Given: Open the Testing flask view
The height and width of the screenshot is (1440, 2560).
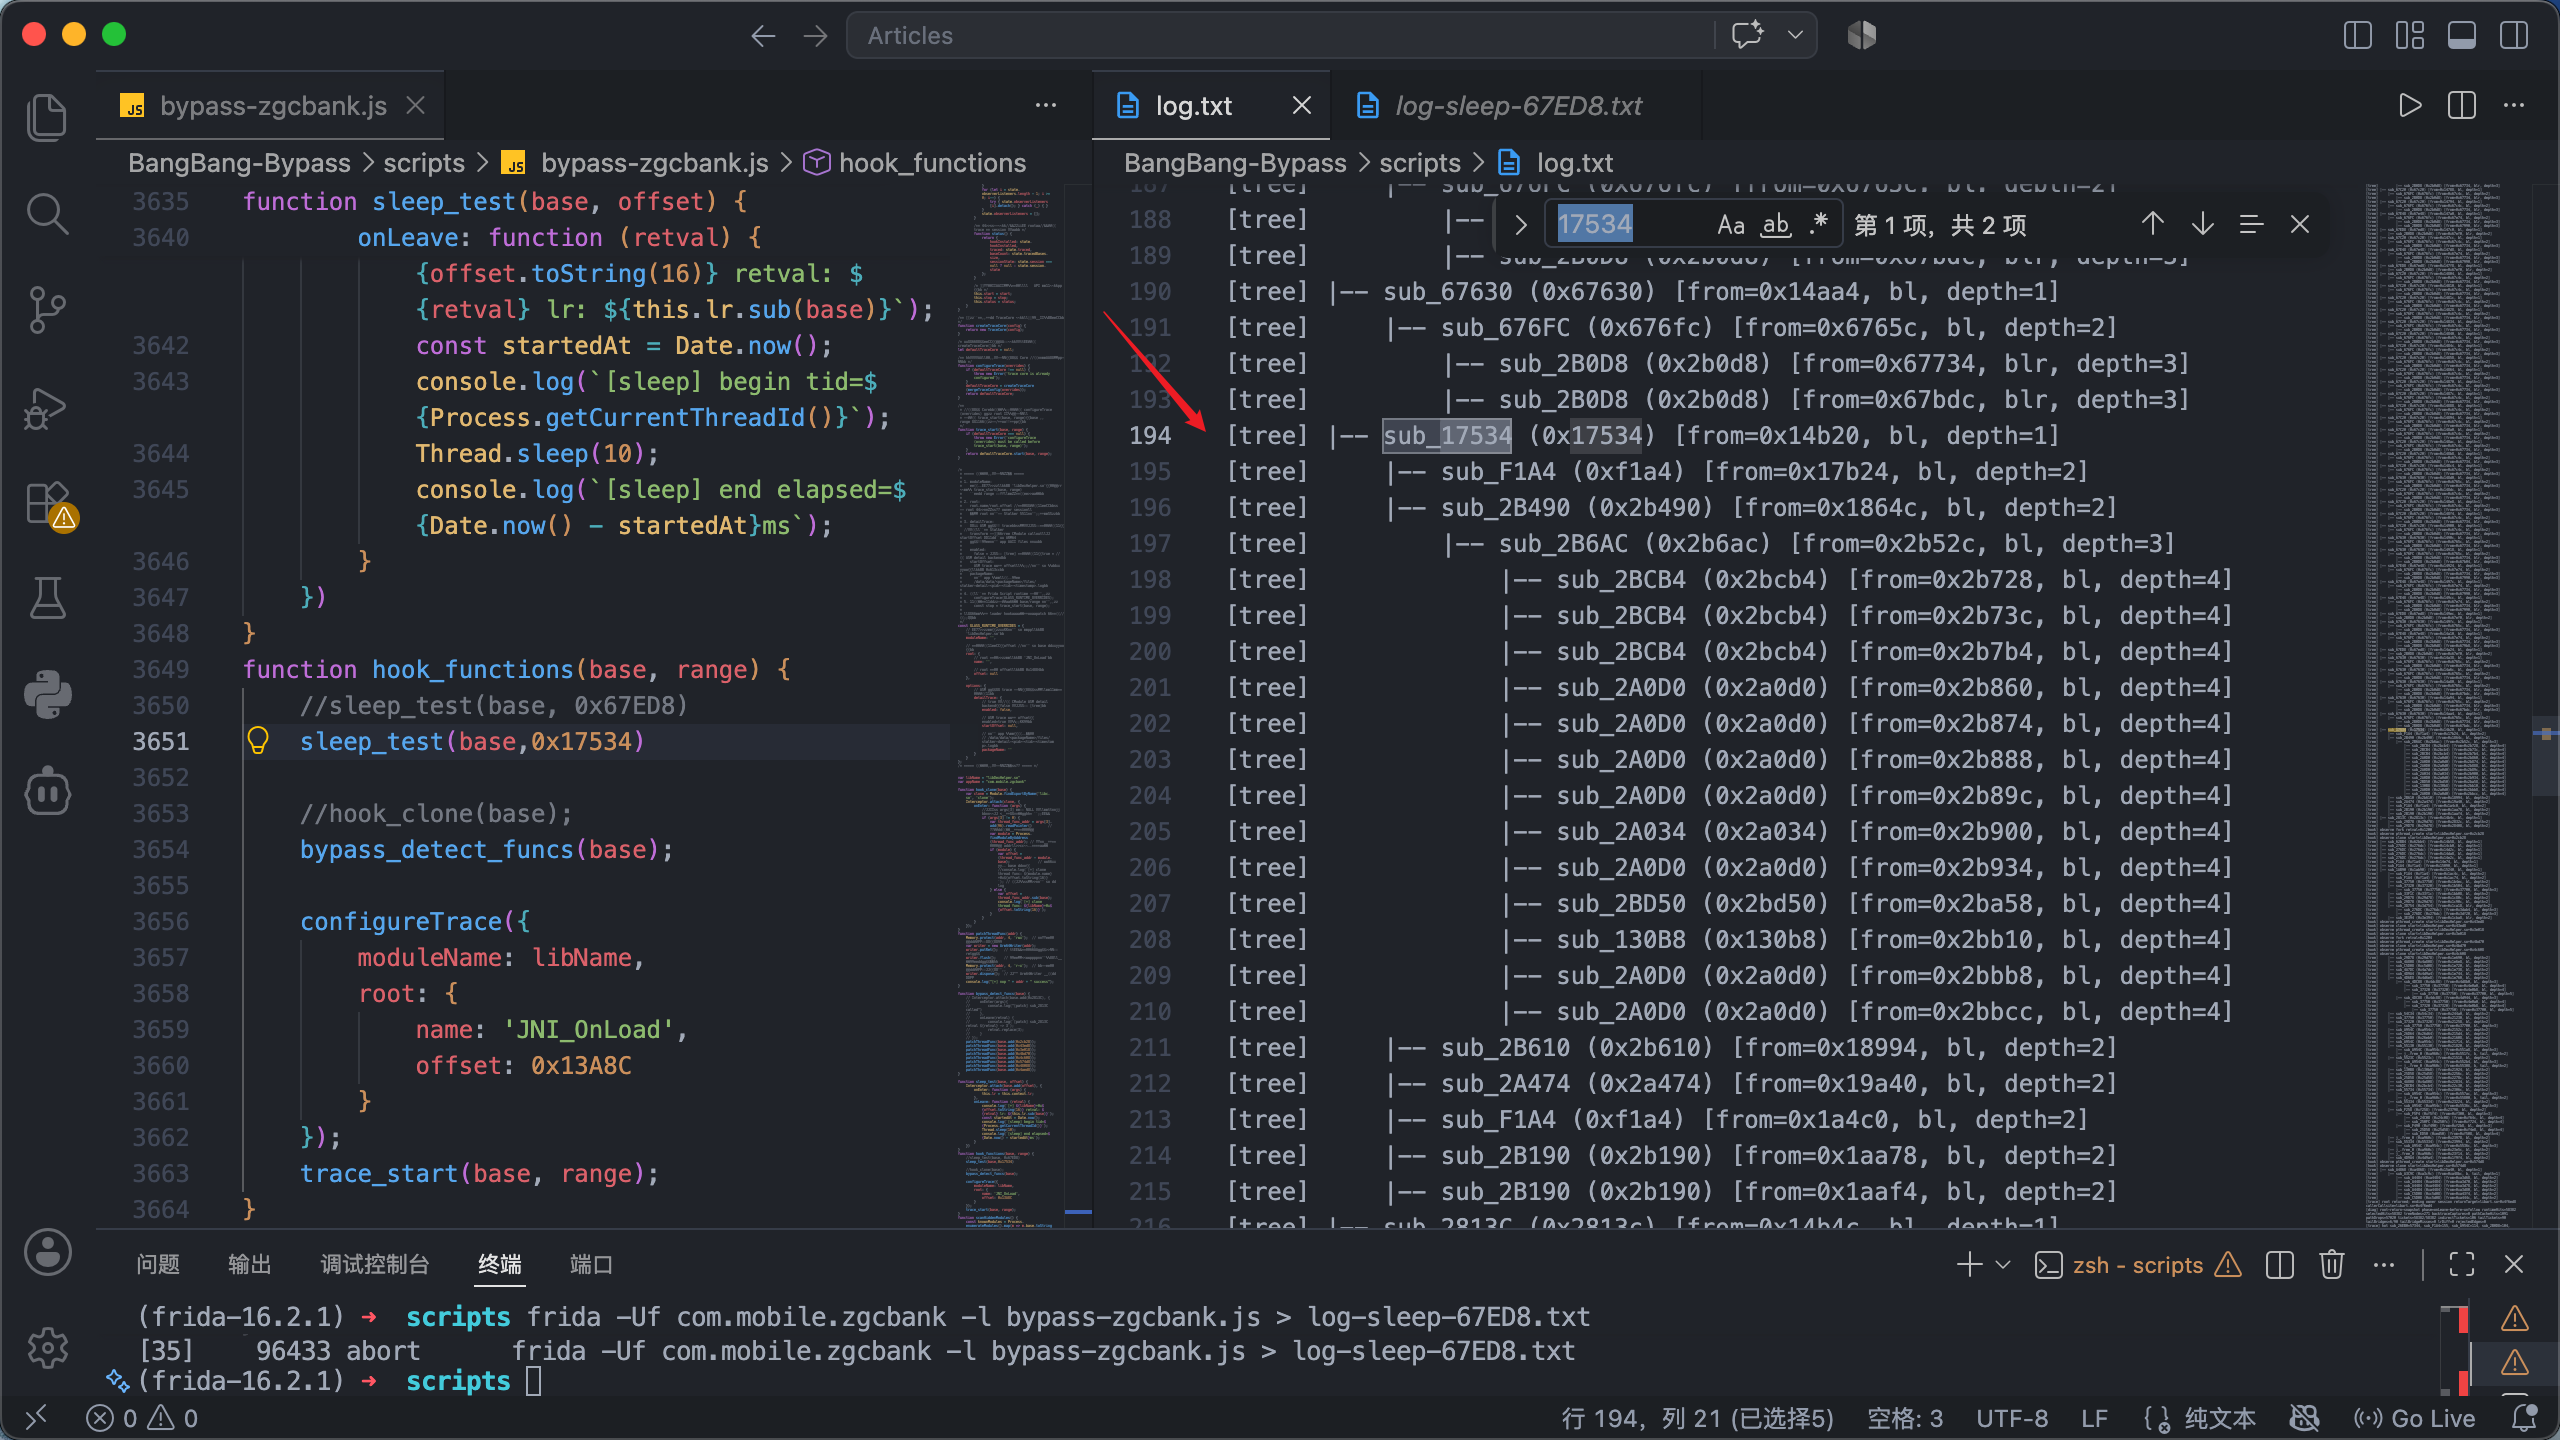Looking at the screenshot, I should (x=47, y=598).
